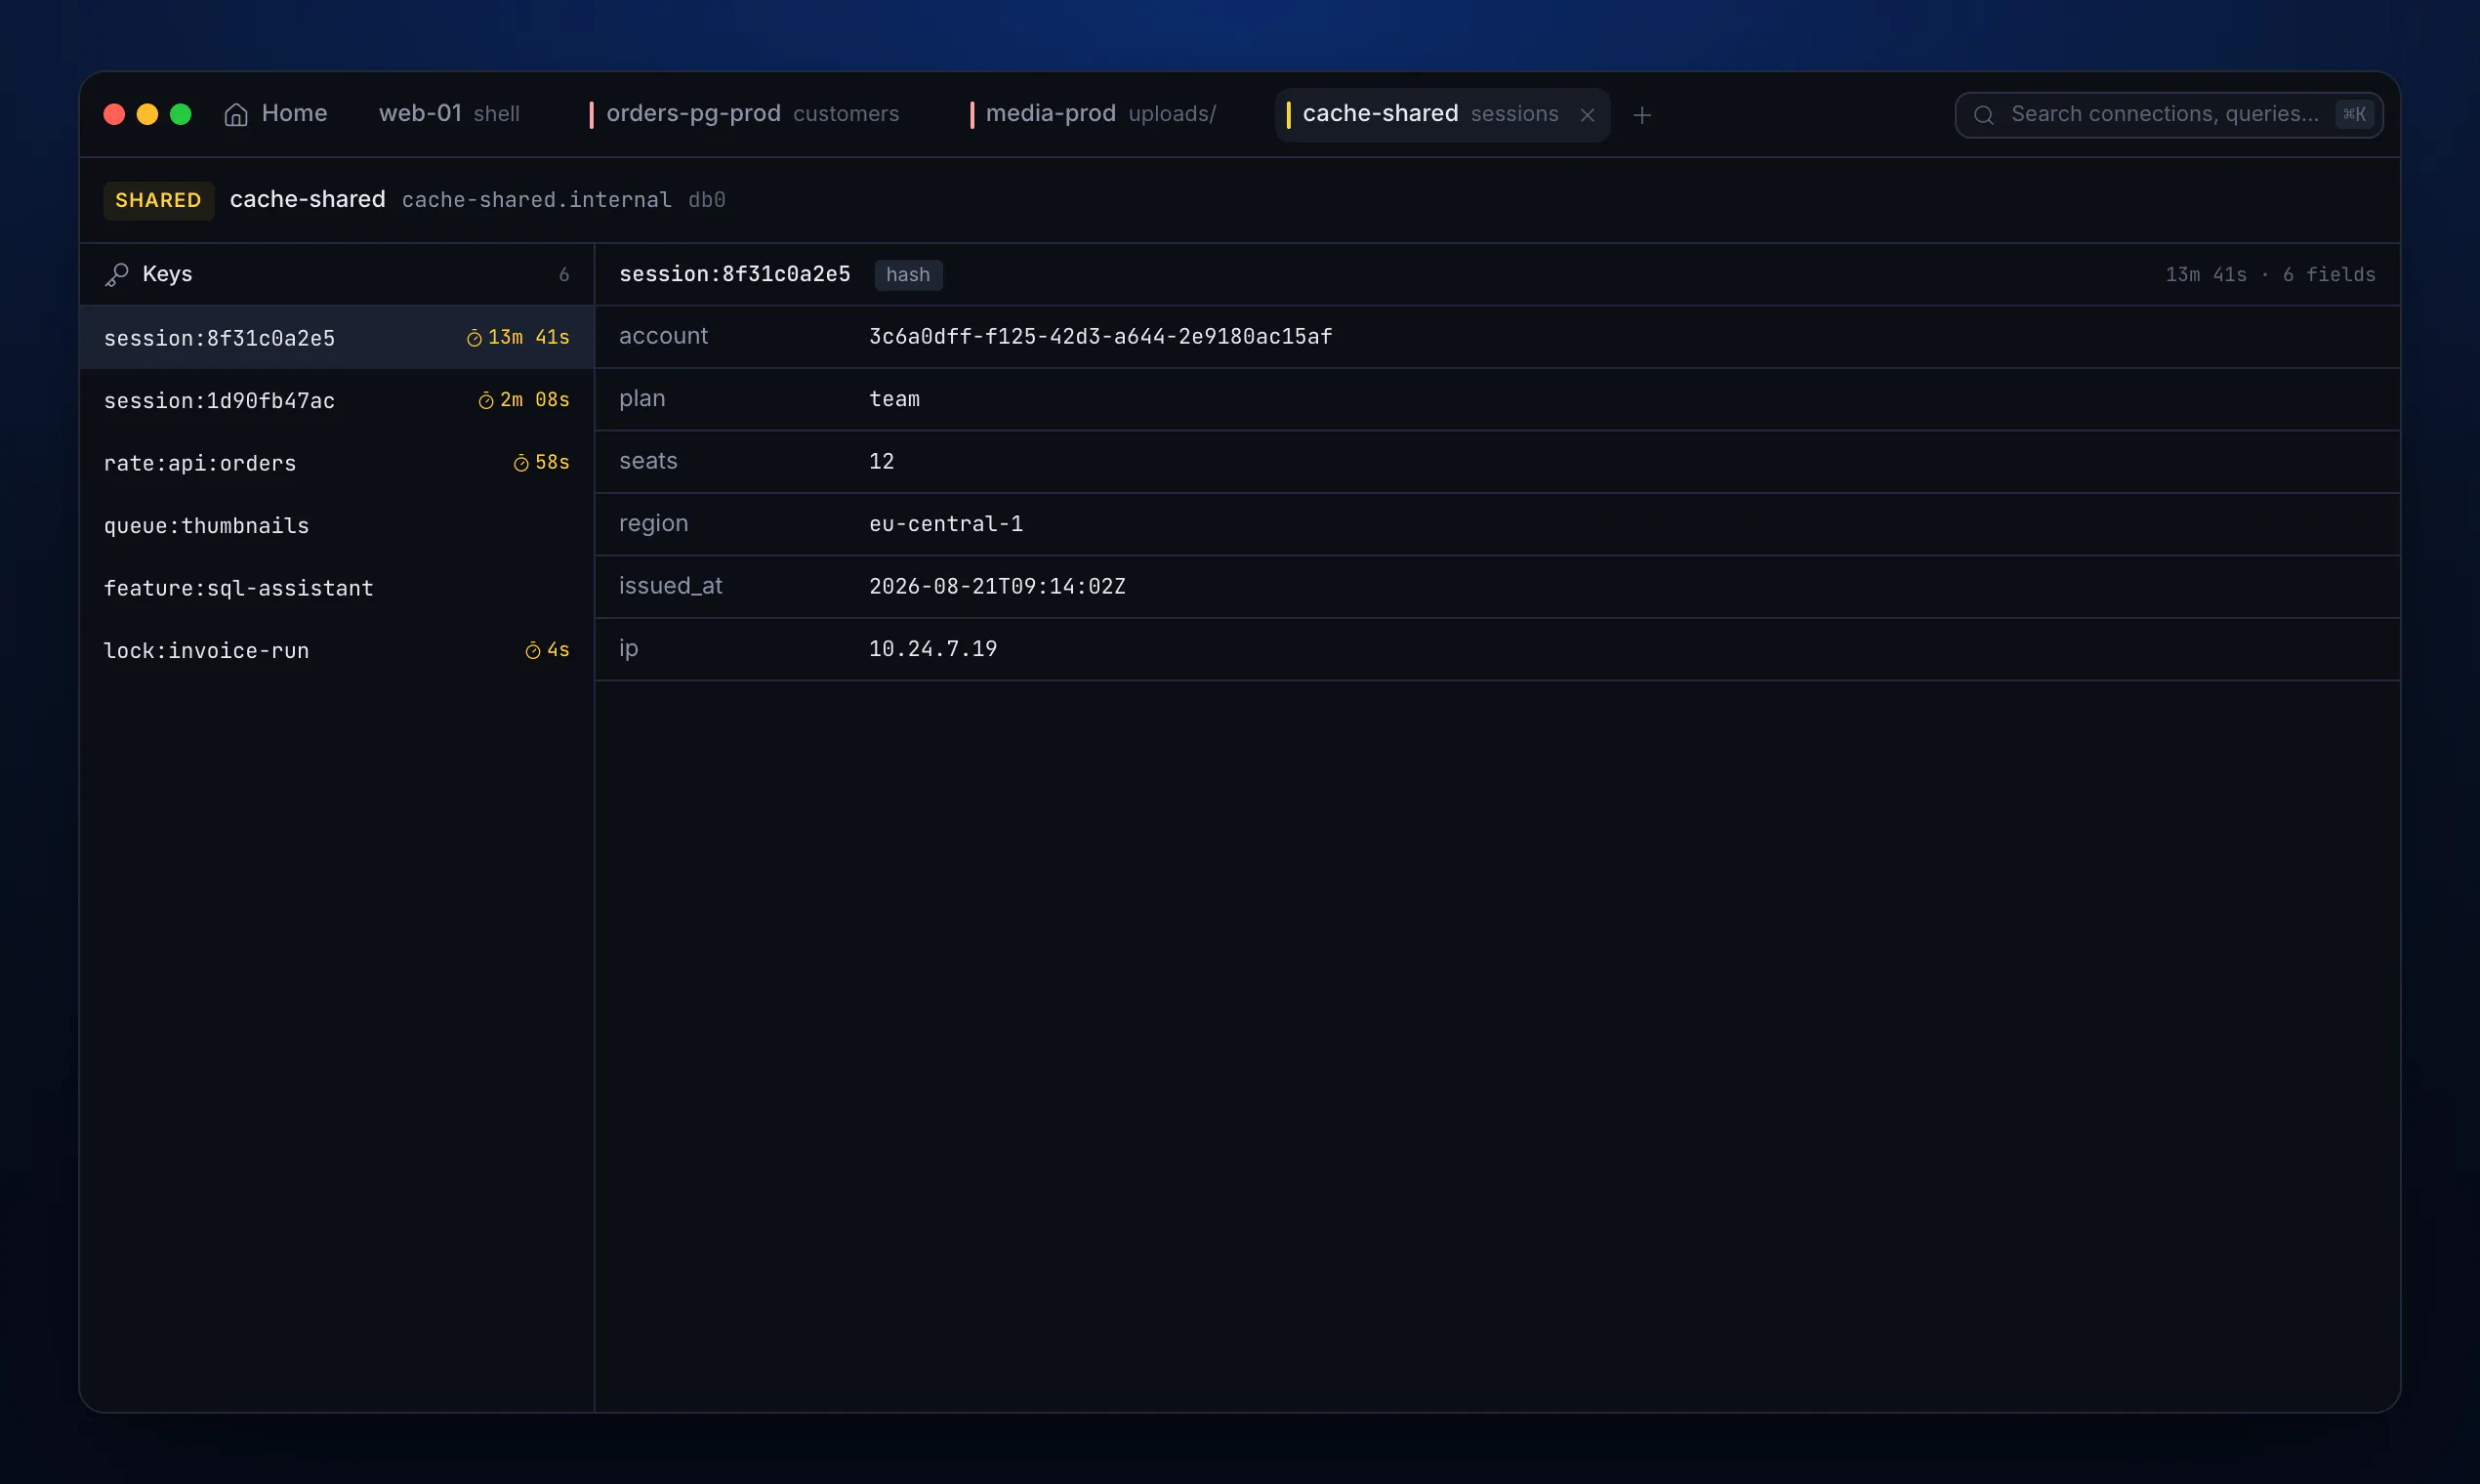
Task: Click the account value 3c6a0dff-f125-42d3-a644-2e9180ac15af
Action: (1100, 337)
